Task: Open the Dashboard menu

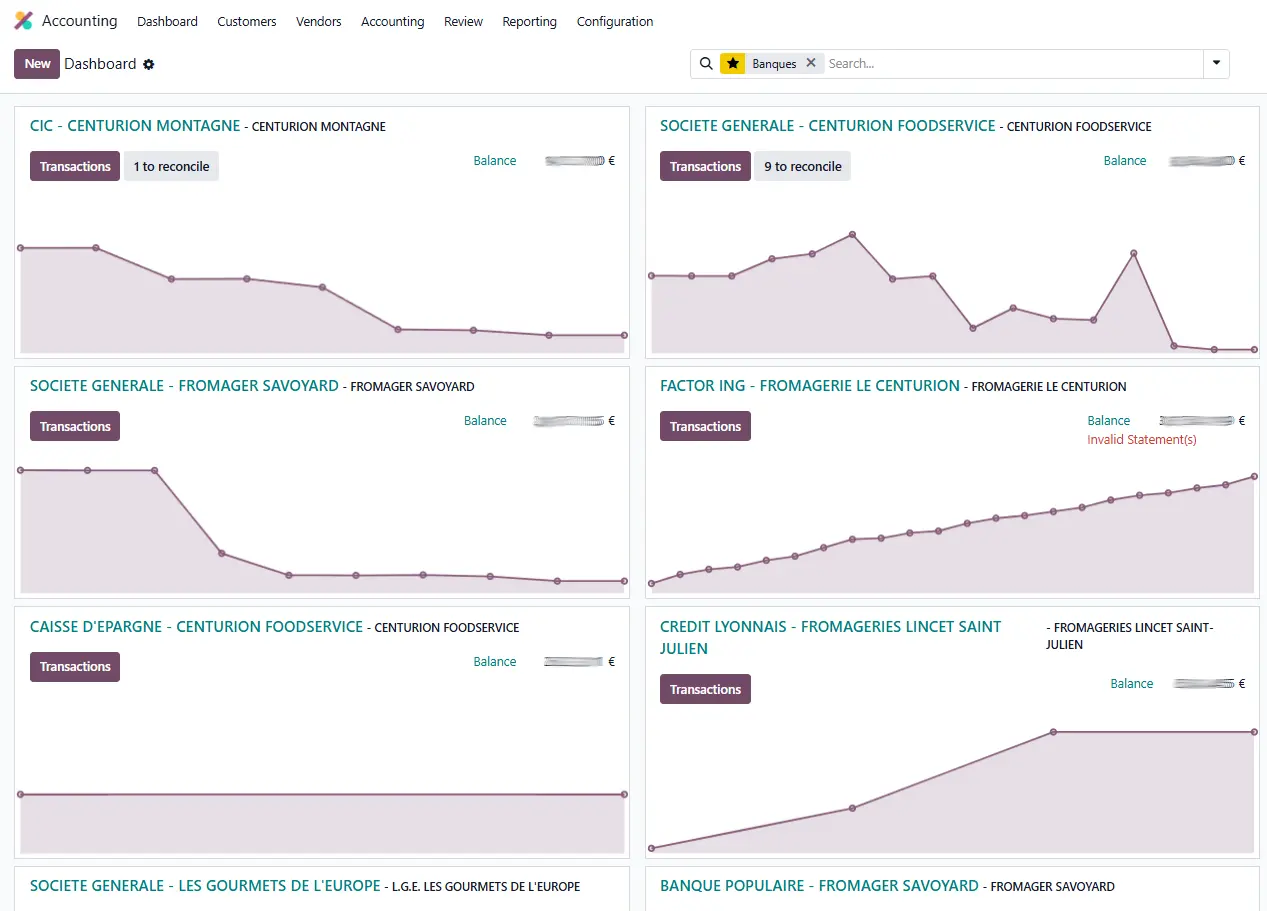Action: pos(167,21)
